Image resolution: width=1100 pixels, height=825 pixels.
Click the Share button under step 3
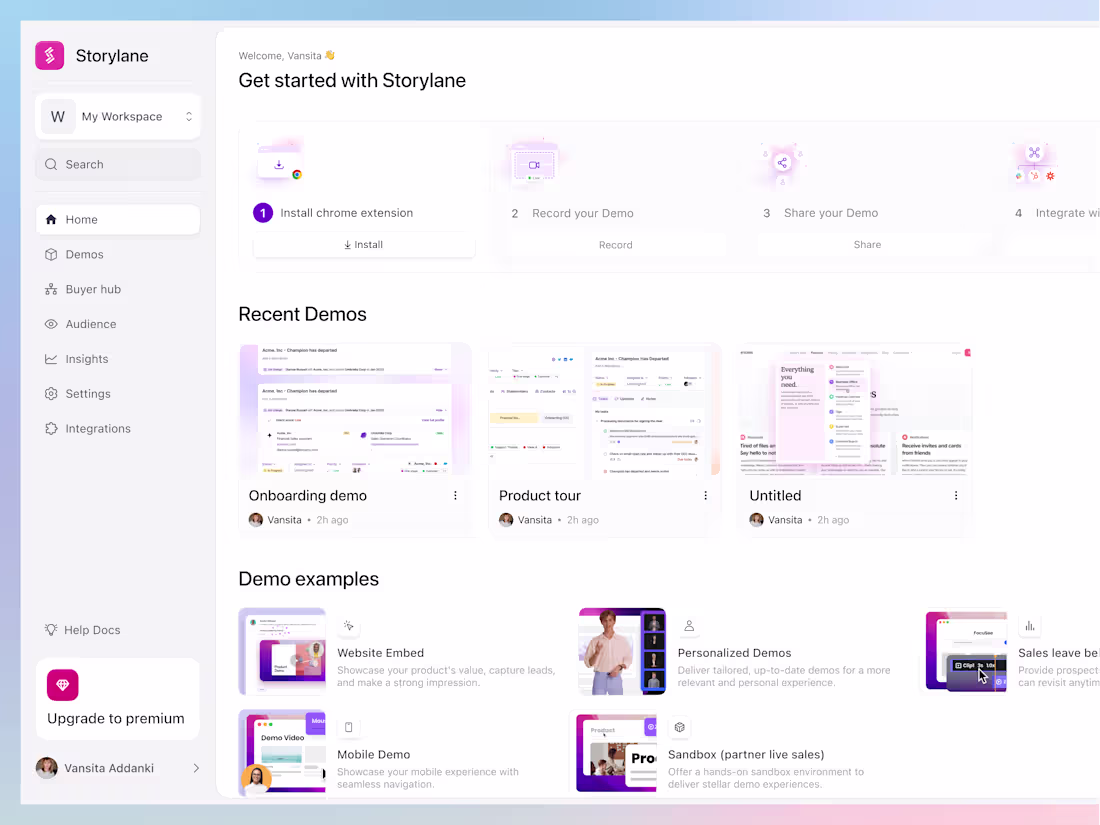(x=867, y=245)
